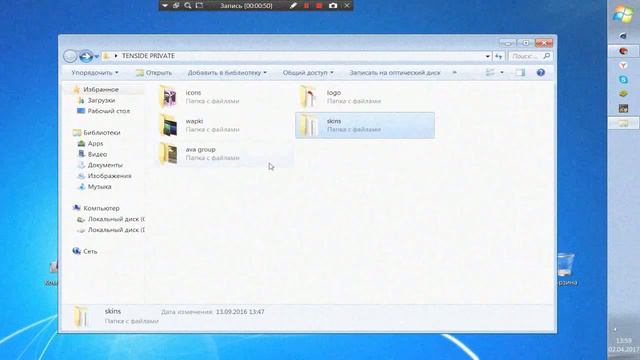Click Записать на оптический диск
This screenshot has height=360, width=640.
[x=395, y=73]
